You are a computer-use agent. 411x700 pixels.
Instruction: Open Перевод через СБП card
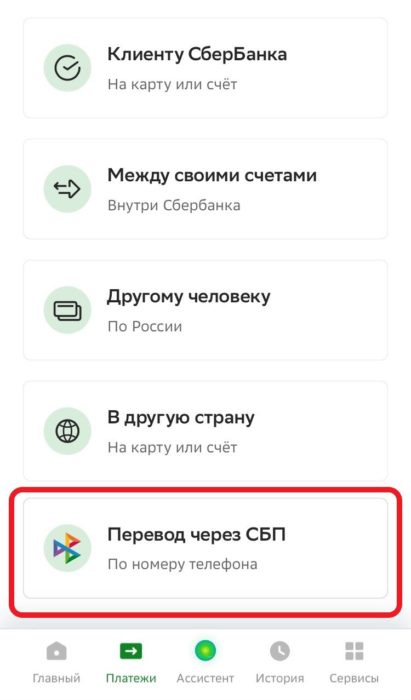pos(205,548)
